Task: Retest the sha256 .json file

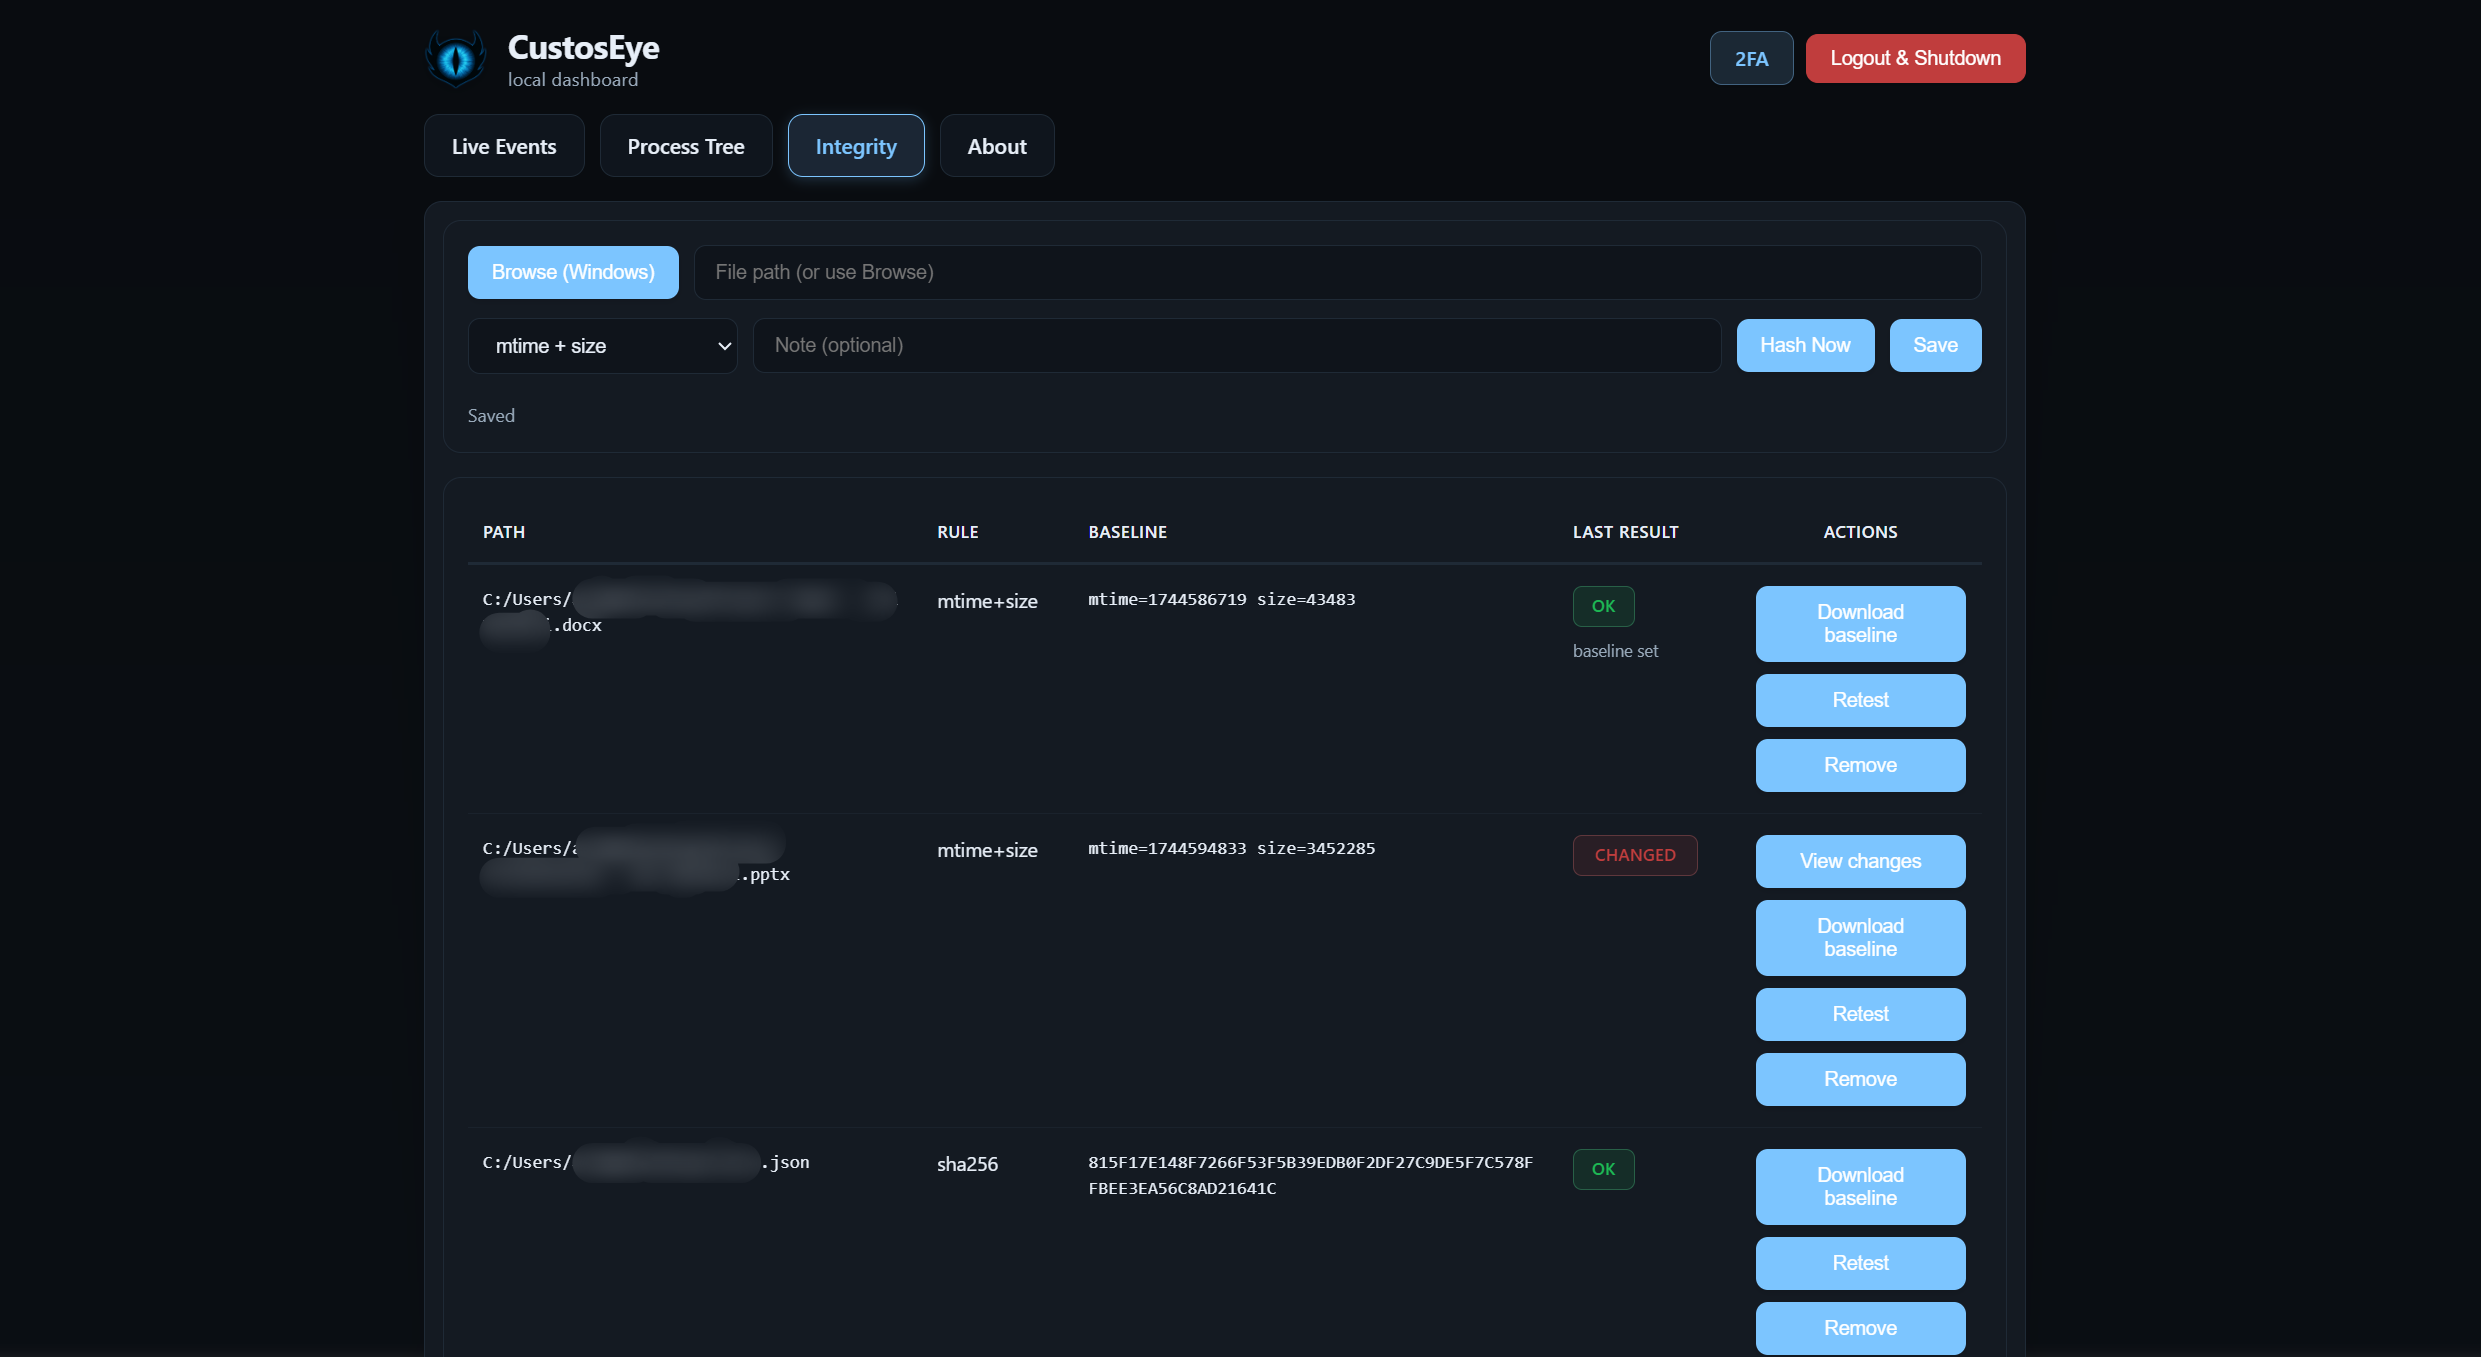Action: click(x=1859, y=1263)
